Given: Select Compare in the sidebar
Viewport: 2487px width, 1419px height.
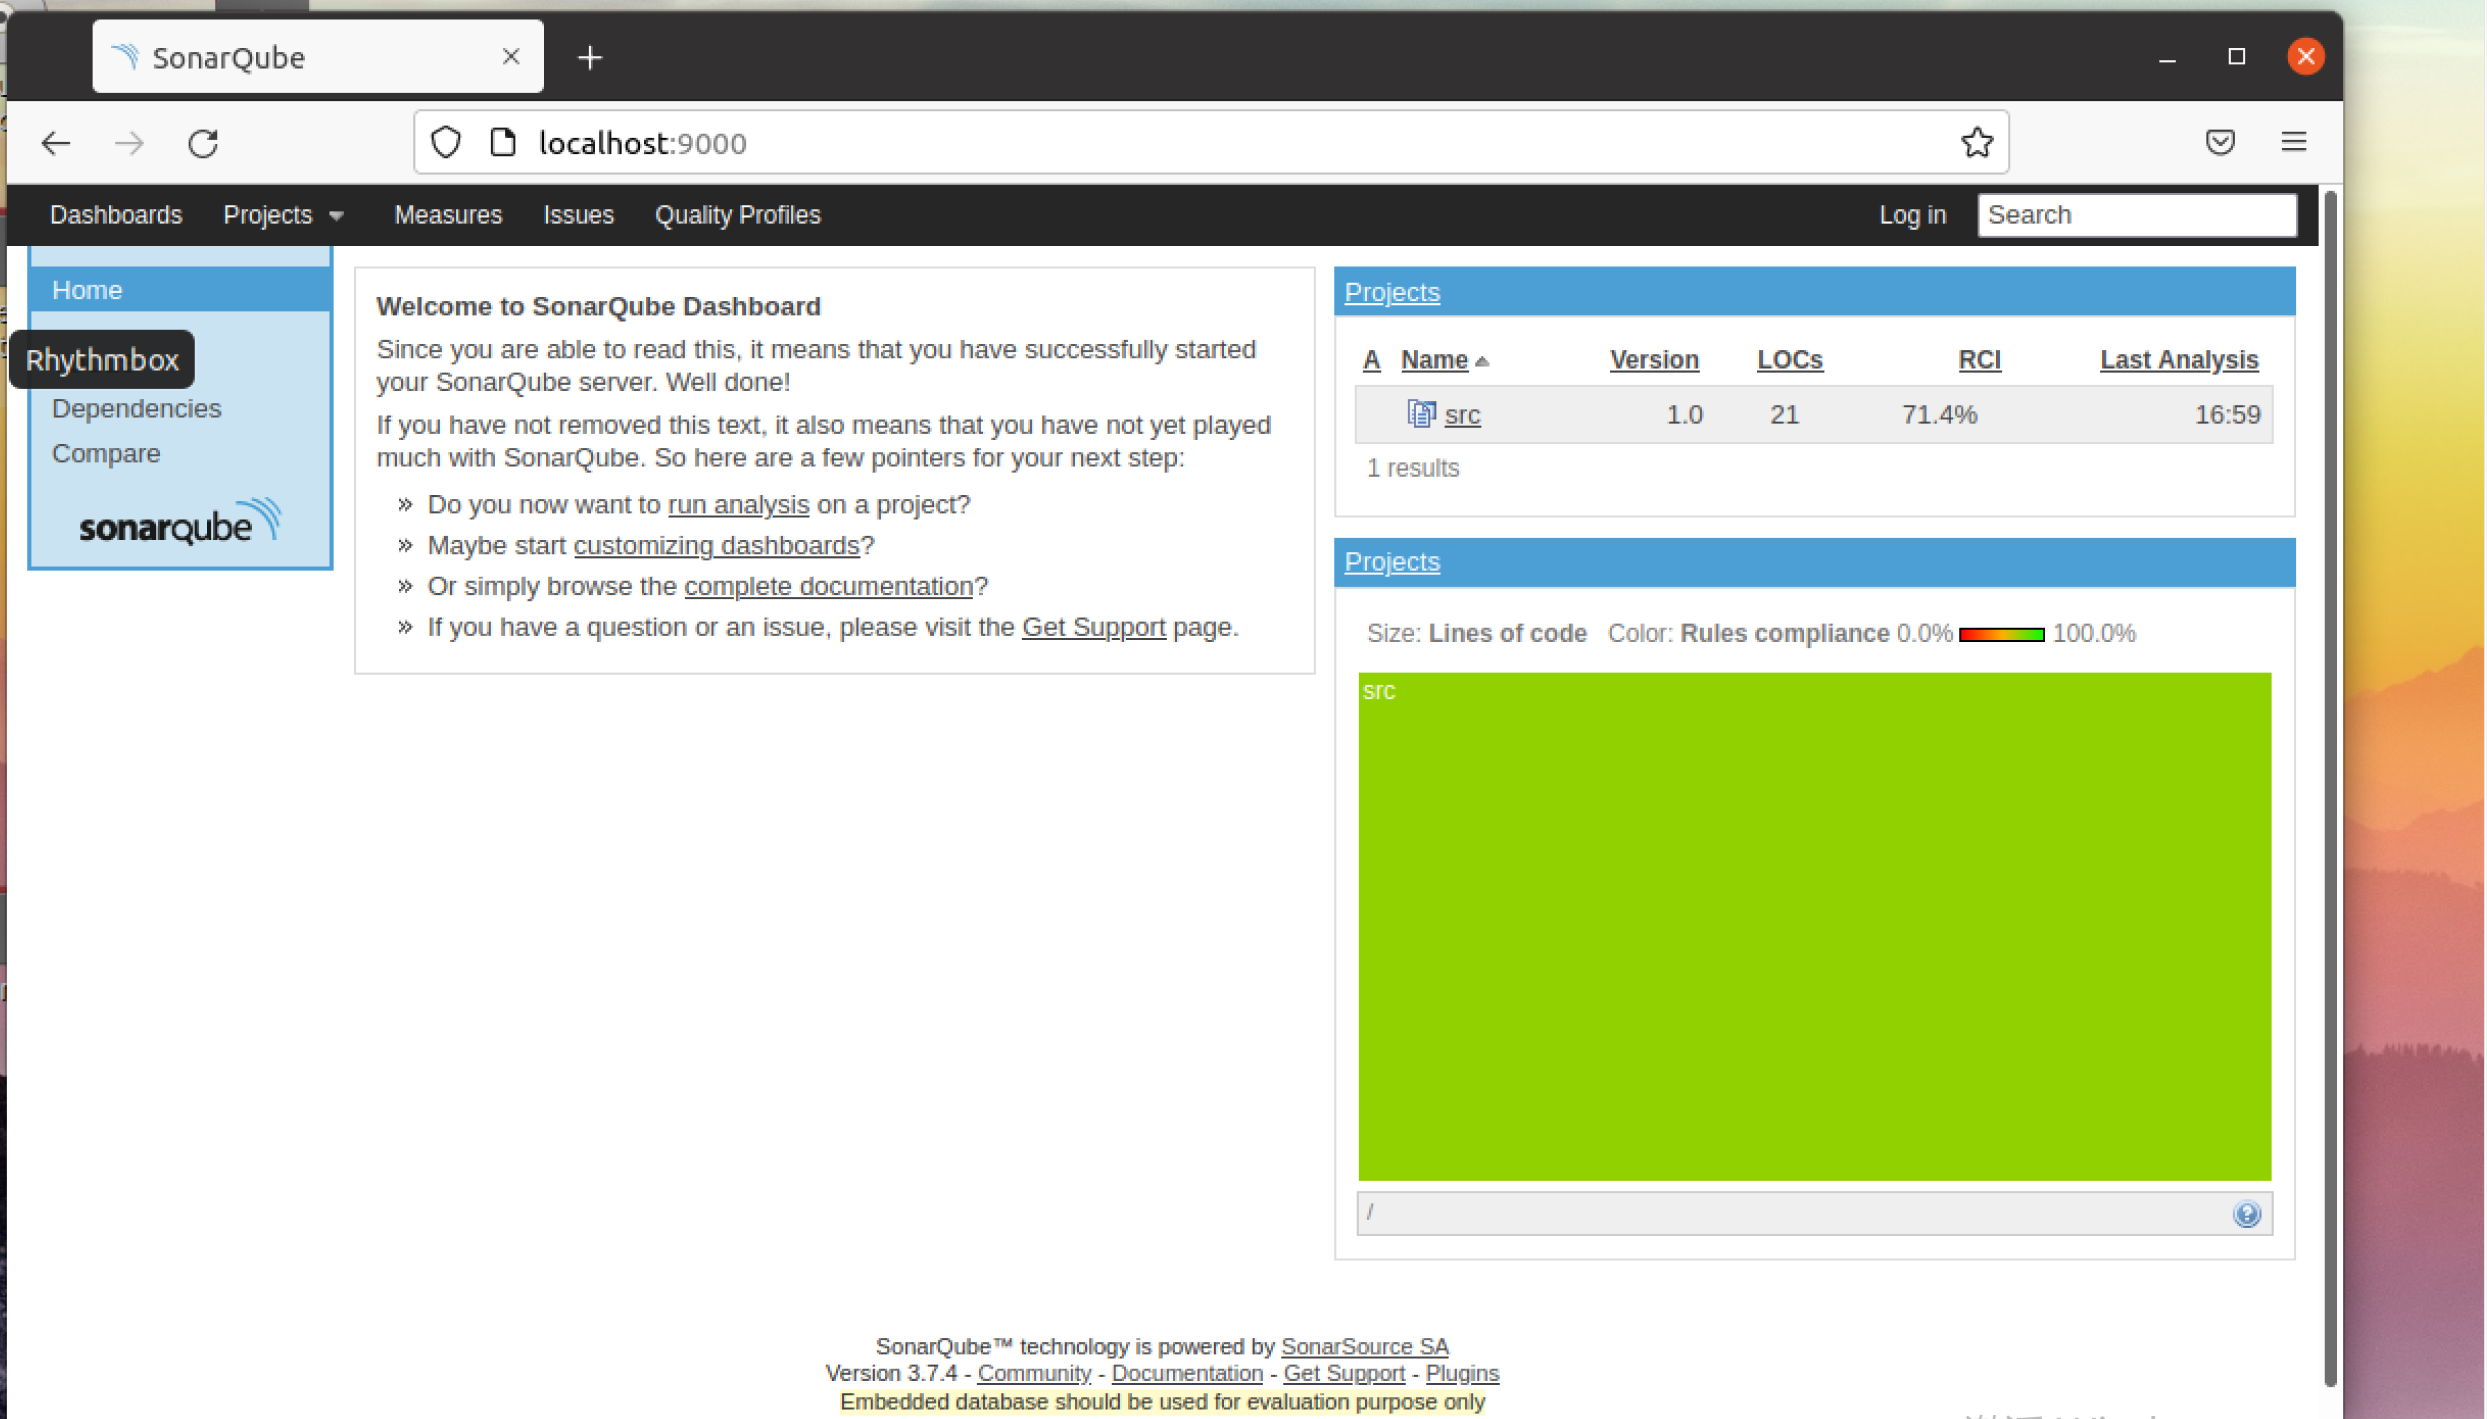Looking at the screenshot, I should (x=106, y=454).
